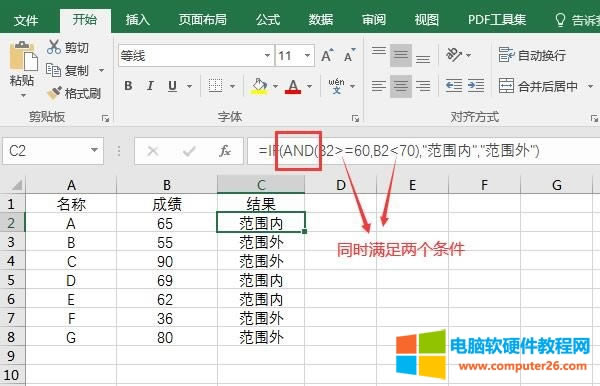Open Name Box dropdown arrow
The image size is (600, 386).
tap(94, 150)
